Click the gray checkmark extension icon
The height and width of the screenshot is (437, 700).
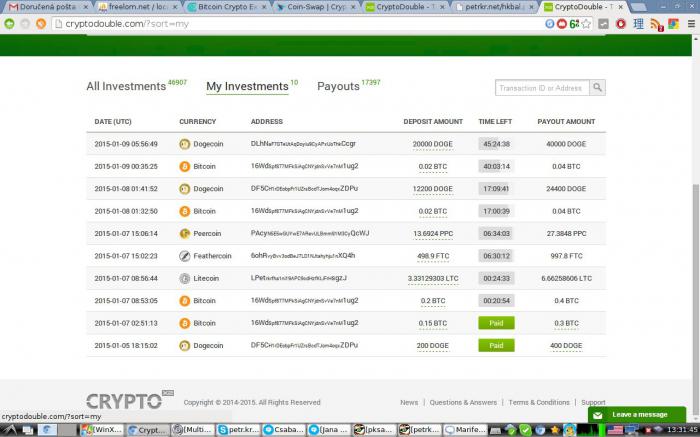coord(603,24)
